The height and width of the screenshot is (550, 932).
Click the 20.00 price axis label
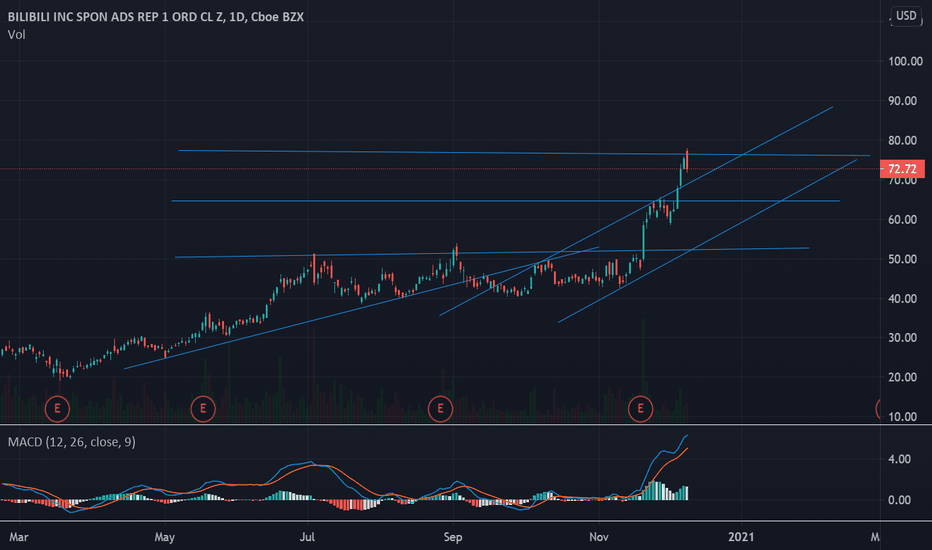902,378
